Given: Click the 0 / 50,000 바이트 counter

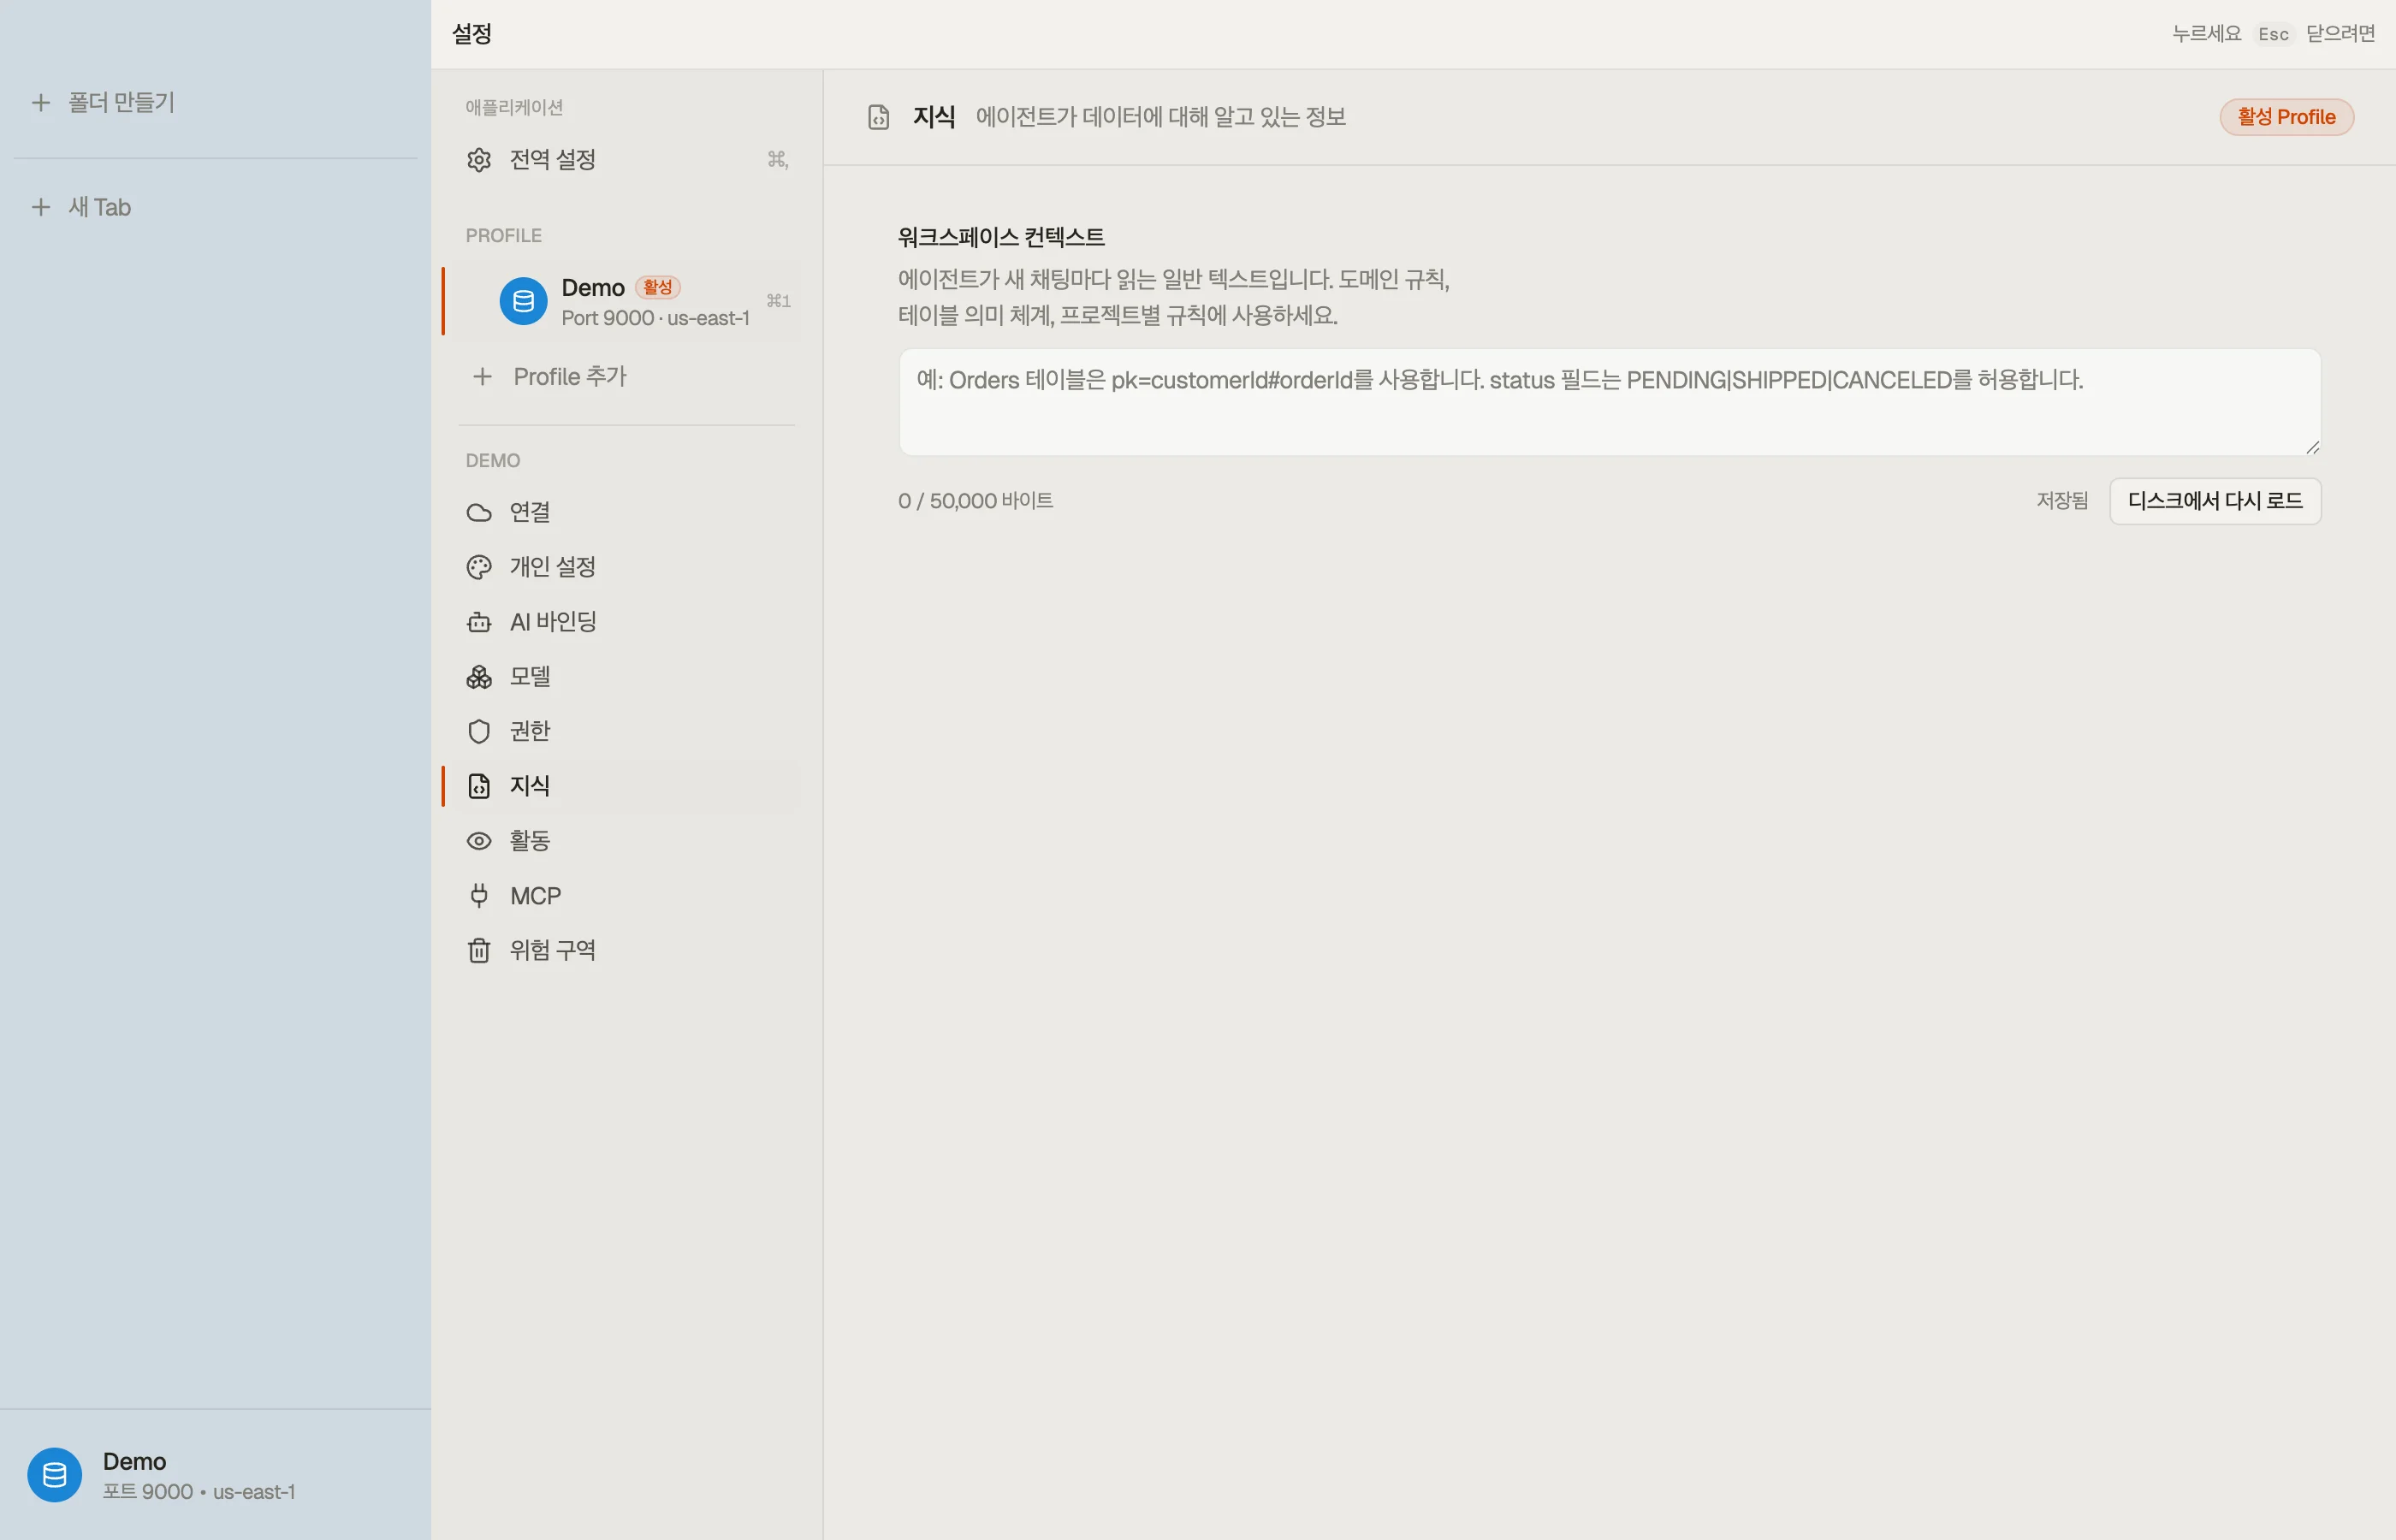Looking at the screenshot, I should pyautogui.click(x=975, y=501).
